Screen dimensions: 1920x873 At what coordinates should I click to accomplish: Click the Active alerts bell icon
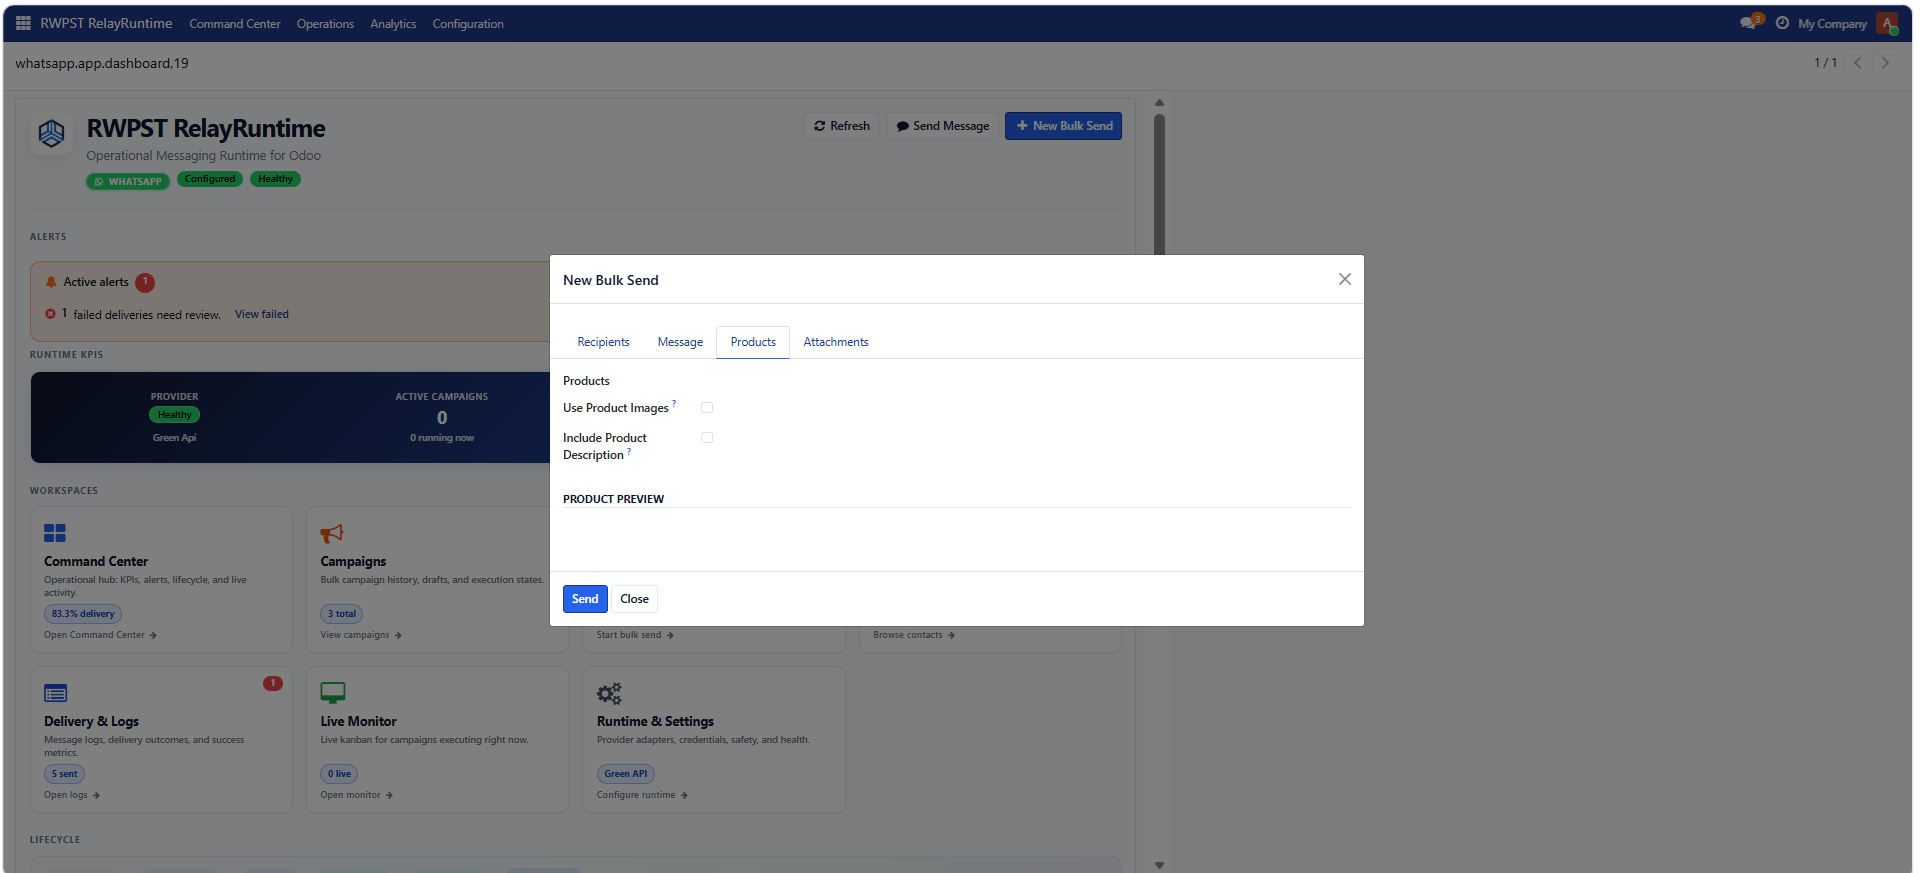click(x=51, y=282)
